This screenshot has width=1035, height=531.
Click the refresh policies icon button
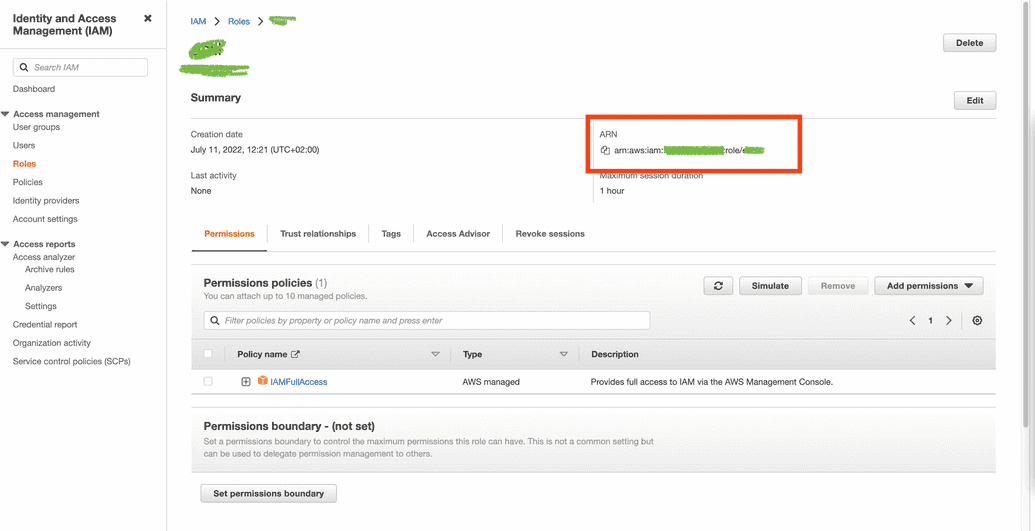coord(718,286)
